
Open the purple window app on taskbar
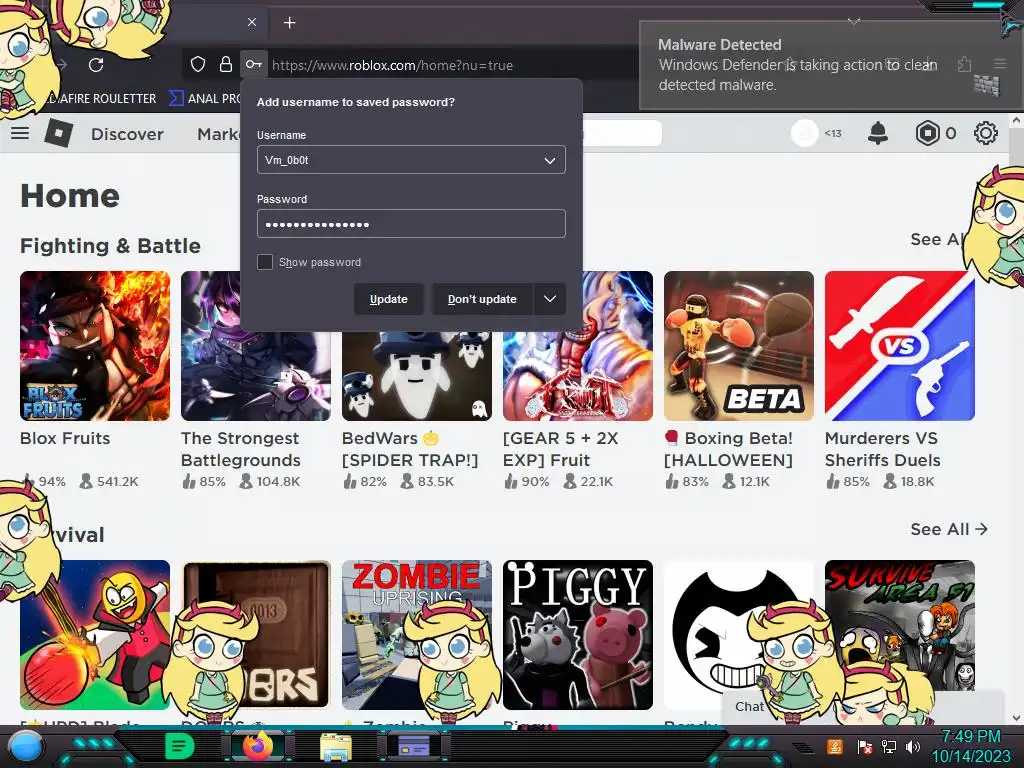pos(414,746)
